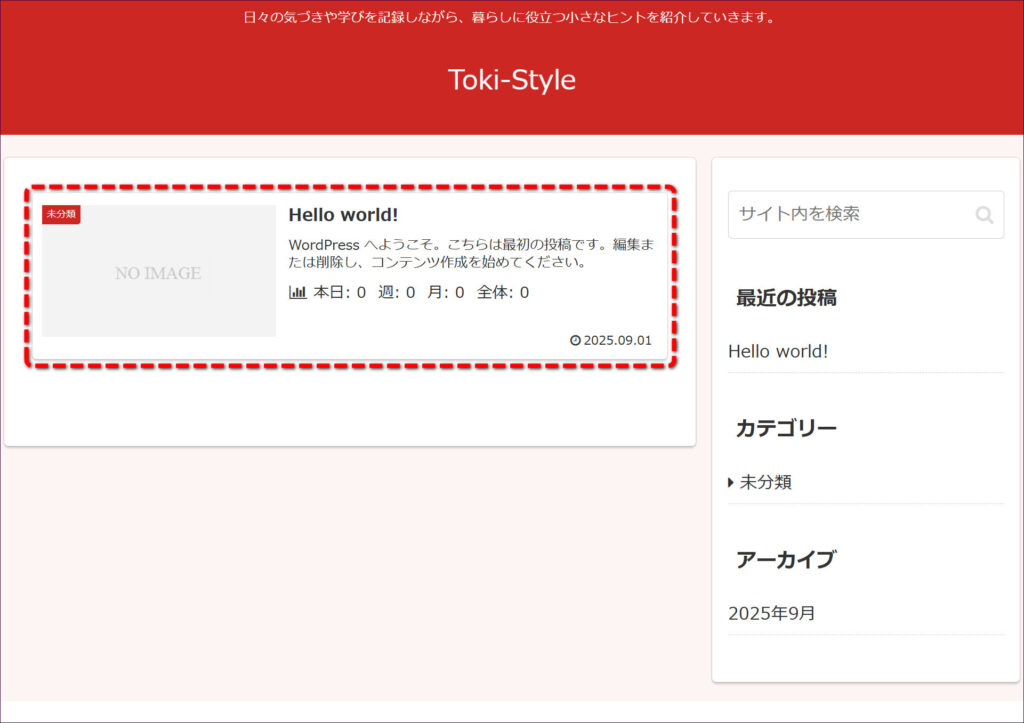The image size is (1024, 723).
Task: Open the 2025年9月 archive link
Action: tap(772, 613)
